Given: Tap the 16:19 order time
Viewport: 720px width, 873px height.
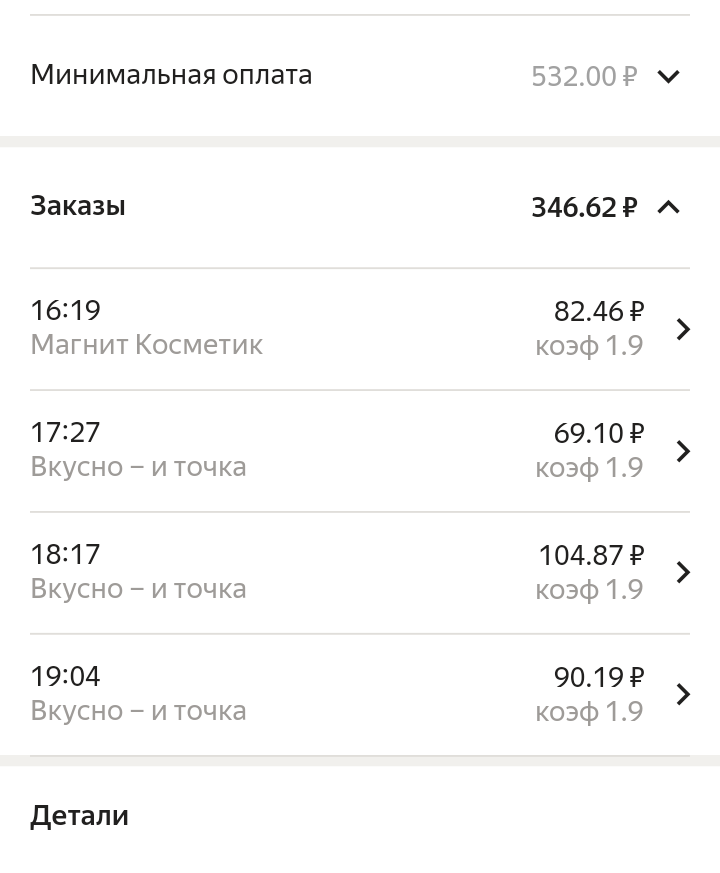Looking at the screenshot, I should [66, 311].
